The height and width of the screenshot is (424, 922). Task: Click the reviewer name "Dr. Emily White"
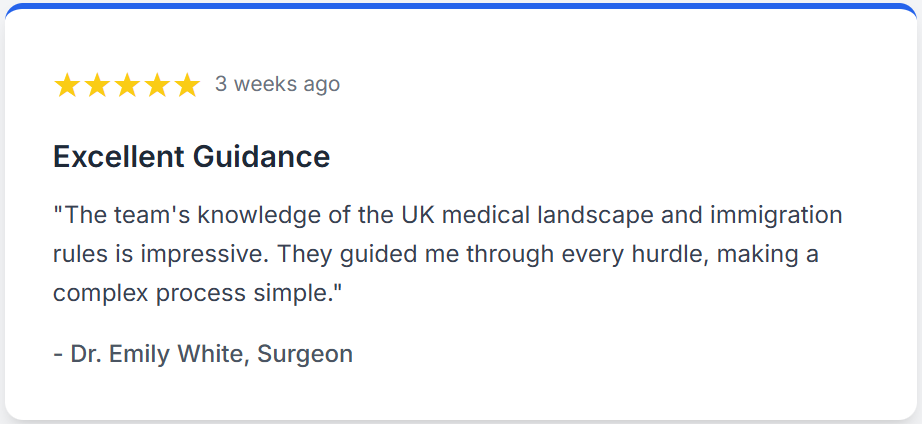(x=157, y=353)
